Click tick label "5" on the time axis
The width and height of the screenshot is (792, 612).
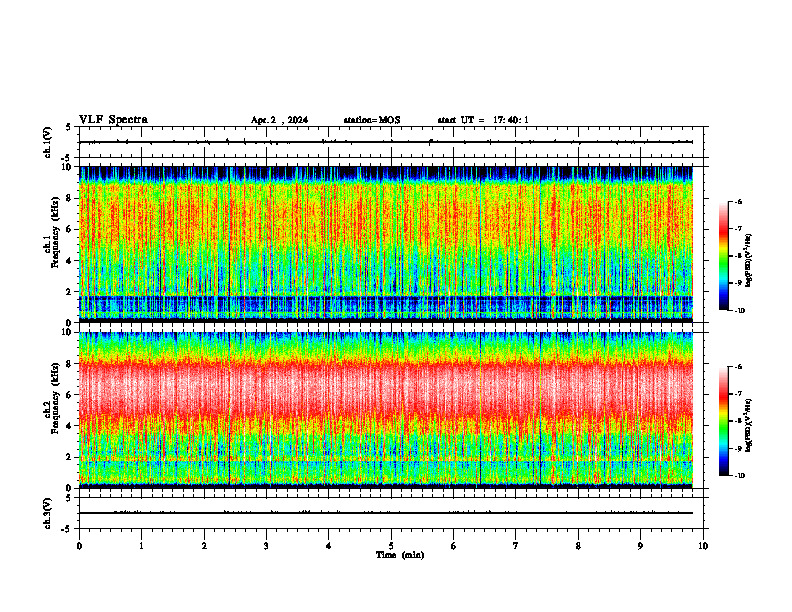pos(391,546)
